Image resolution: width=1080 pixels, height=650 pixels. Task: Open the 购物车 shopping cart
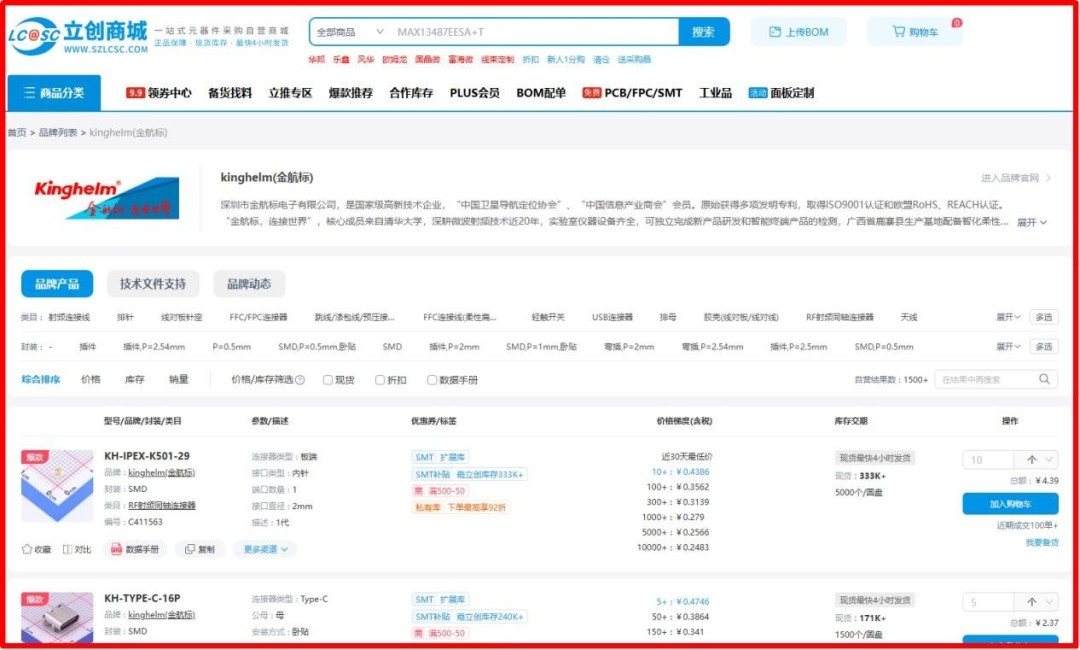[915, 32]
